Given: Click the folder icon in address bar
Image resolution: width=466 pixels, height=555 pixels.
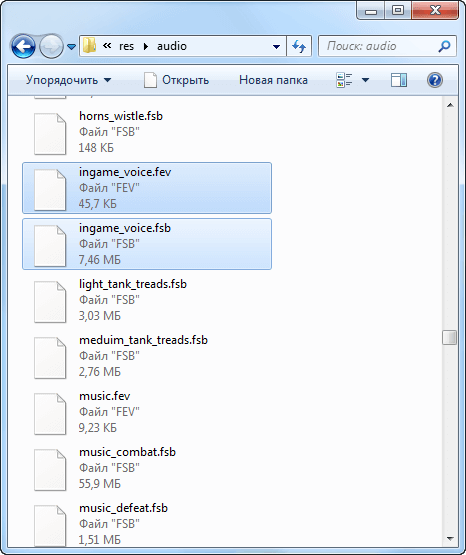Looking at the screenshot, I should (x=90, y=46).
